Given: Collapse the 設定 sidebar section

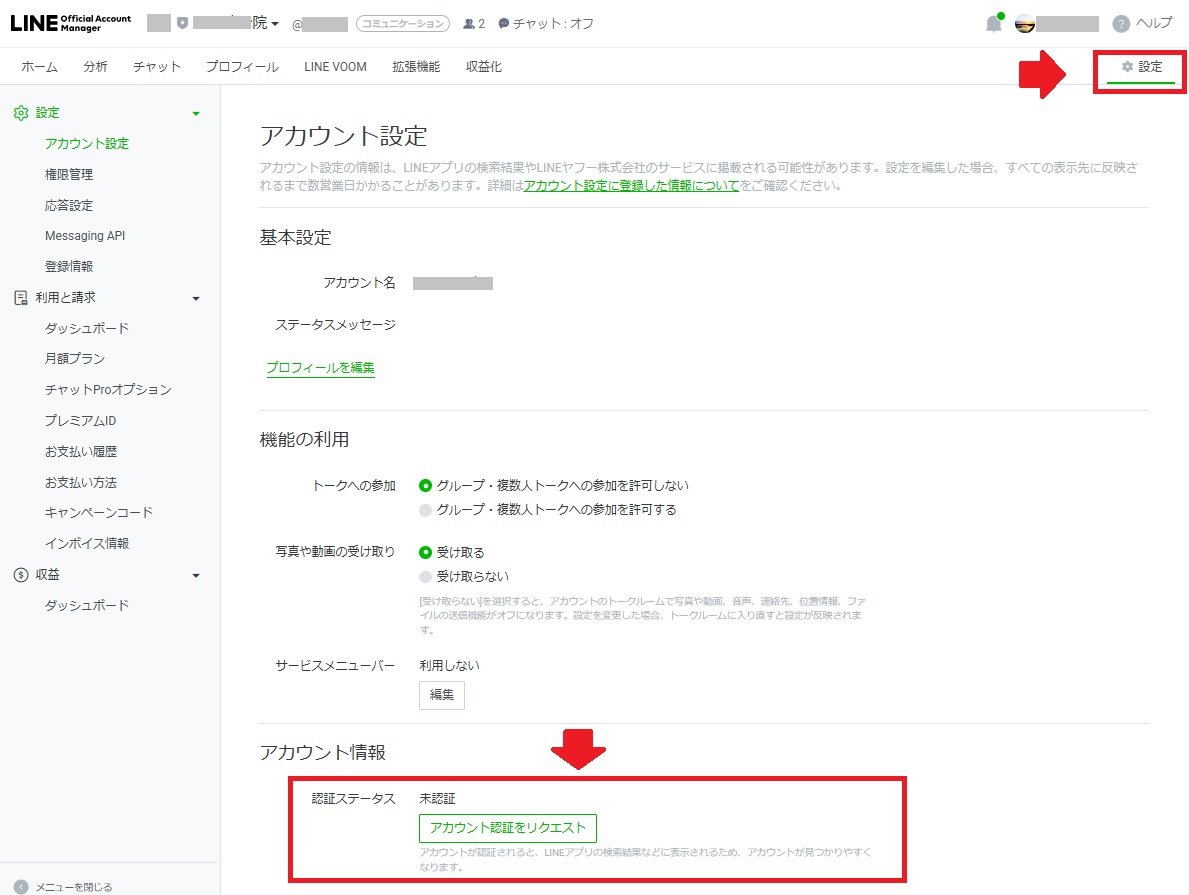Looking at the screenshot, I should point(196,114).
